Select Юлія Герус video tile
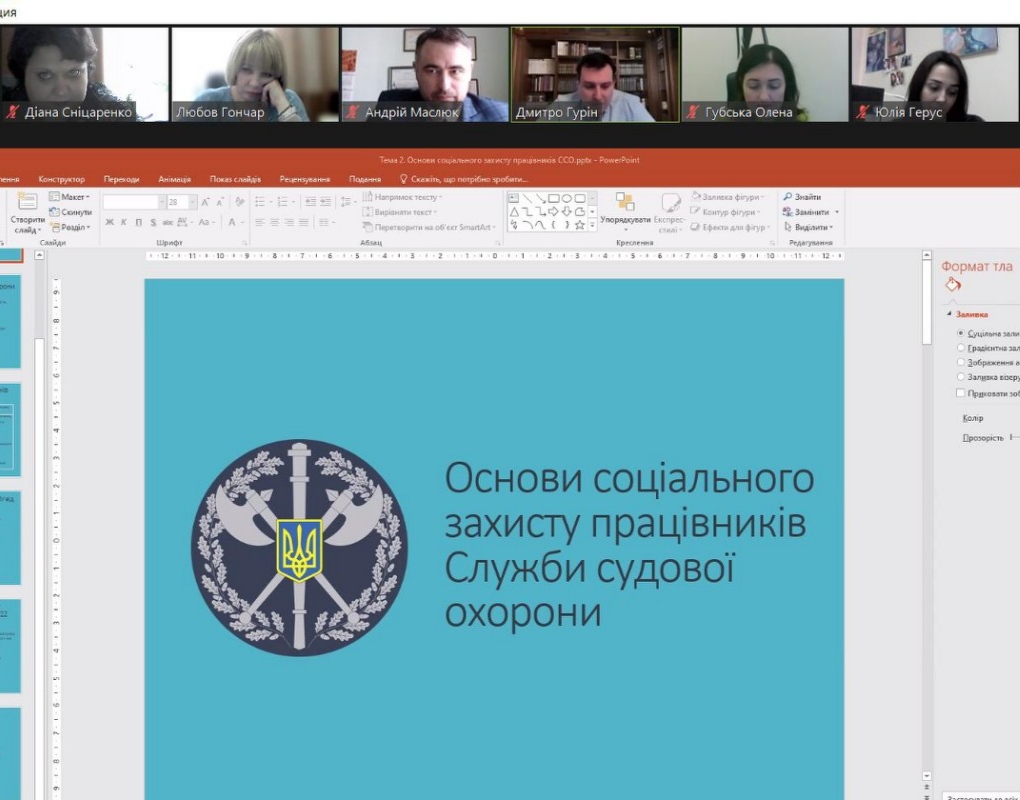This screenshot has width=1020, height=800. 935,74
